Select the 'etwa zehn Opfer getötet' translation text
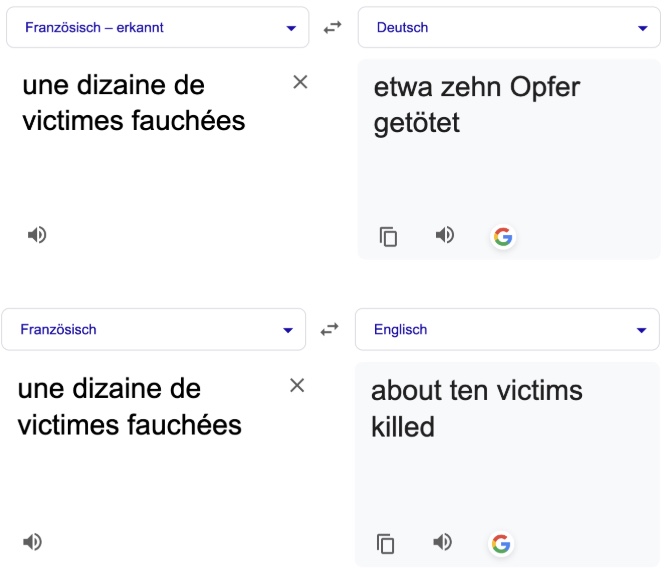The height and width of the screenshot is (574, 672). (x=476, y=105)
